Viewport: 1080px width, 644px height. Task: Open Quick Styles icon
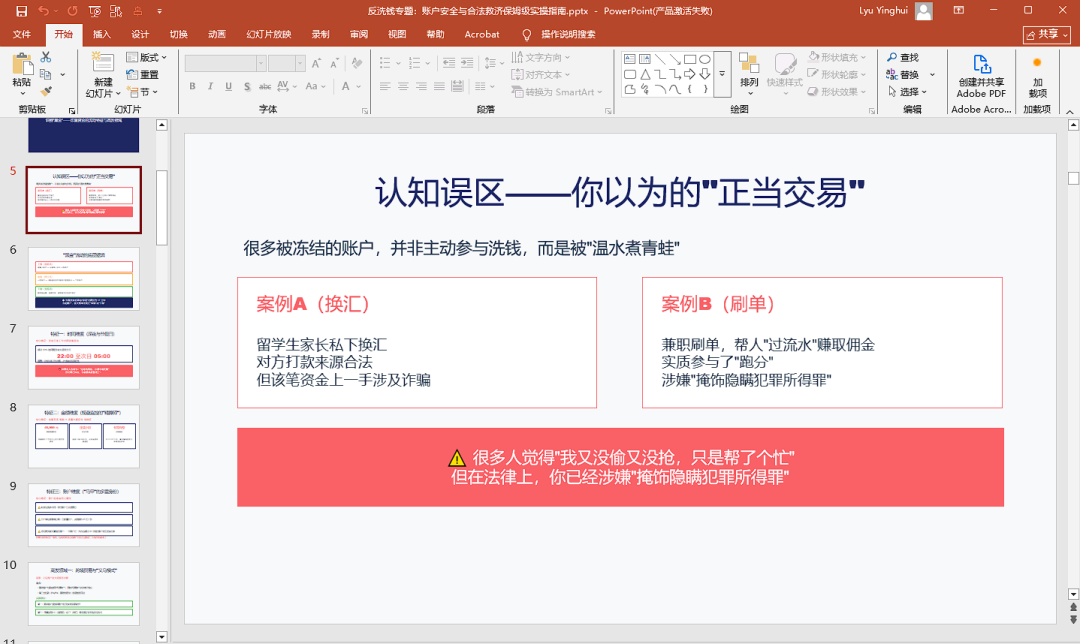click(785, 65)
